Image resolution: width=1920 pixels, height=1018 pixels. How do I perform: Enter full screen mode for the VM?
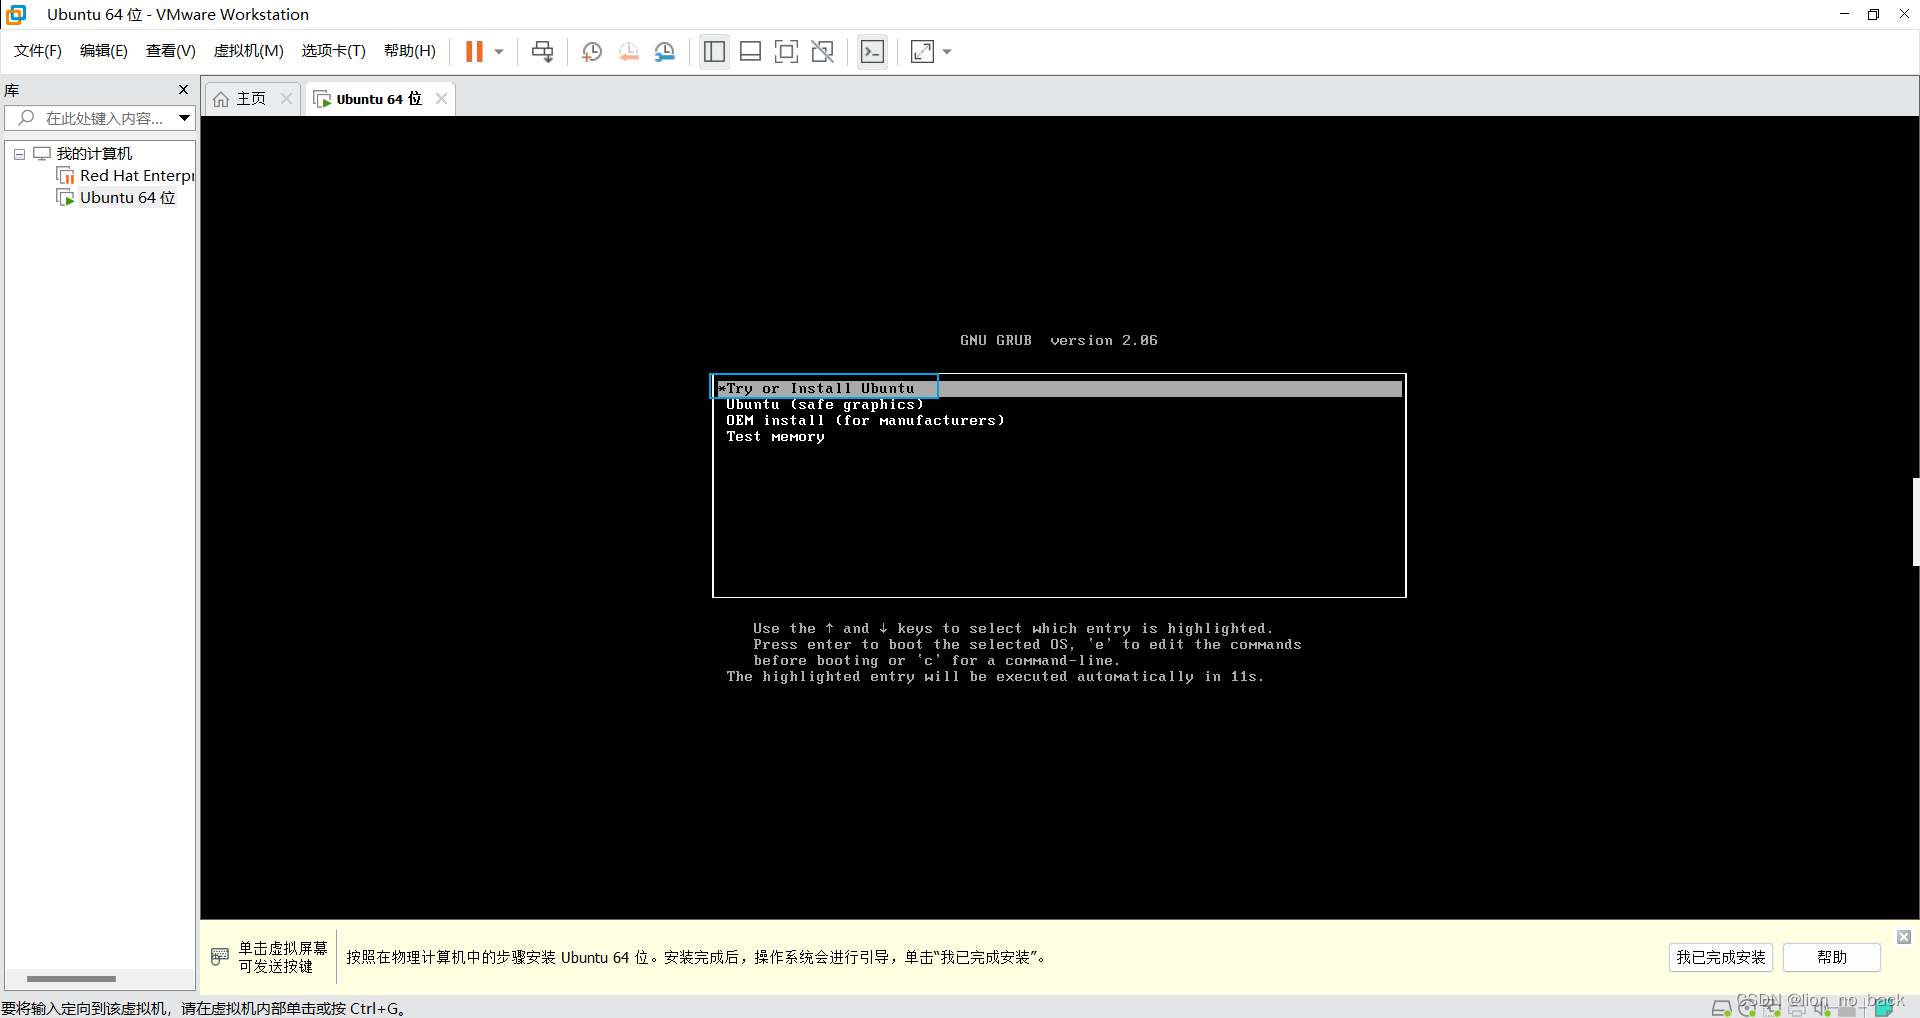click(x=786, y=51)
